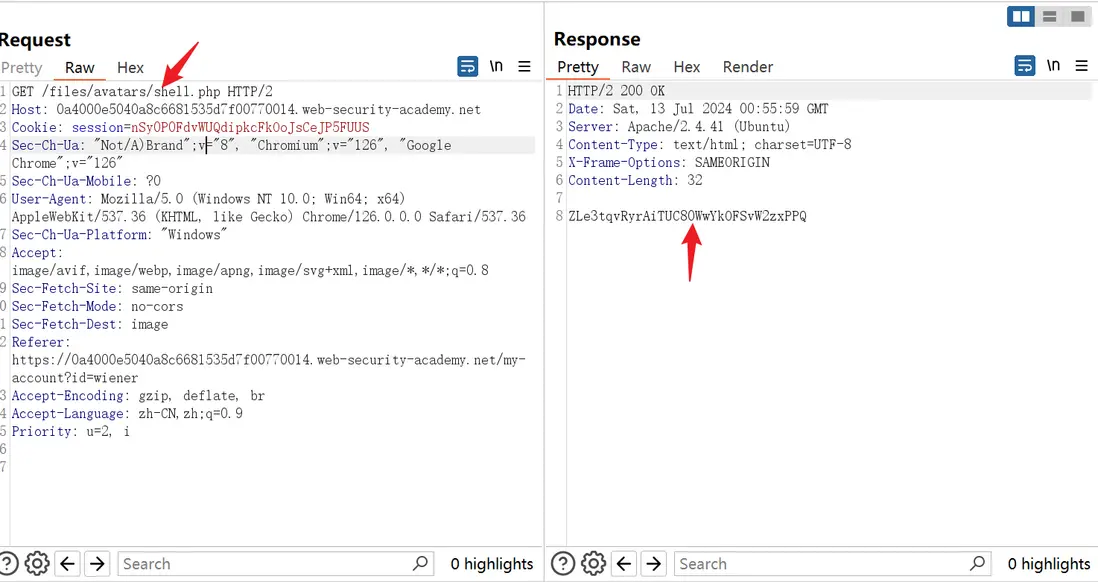The height and width of the screenshot is (582, 1098).
Task: Go to previous match in Request search
Action: [x=68, y=564]
